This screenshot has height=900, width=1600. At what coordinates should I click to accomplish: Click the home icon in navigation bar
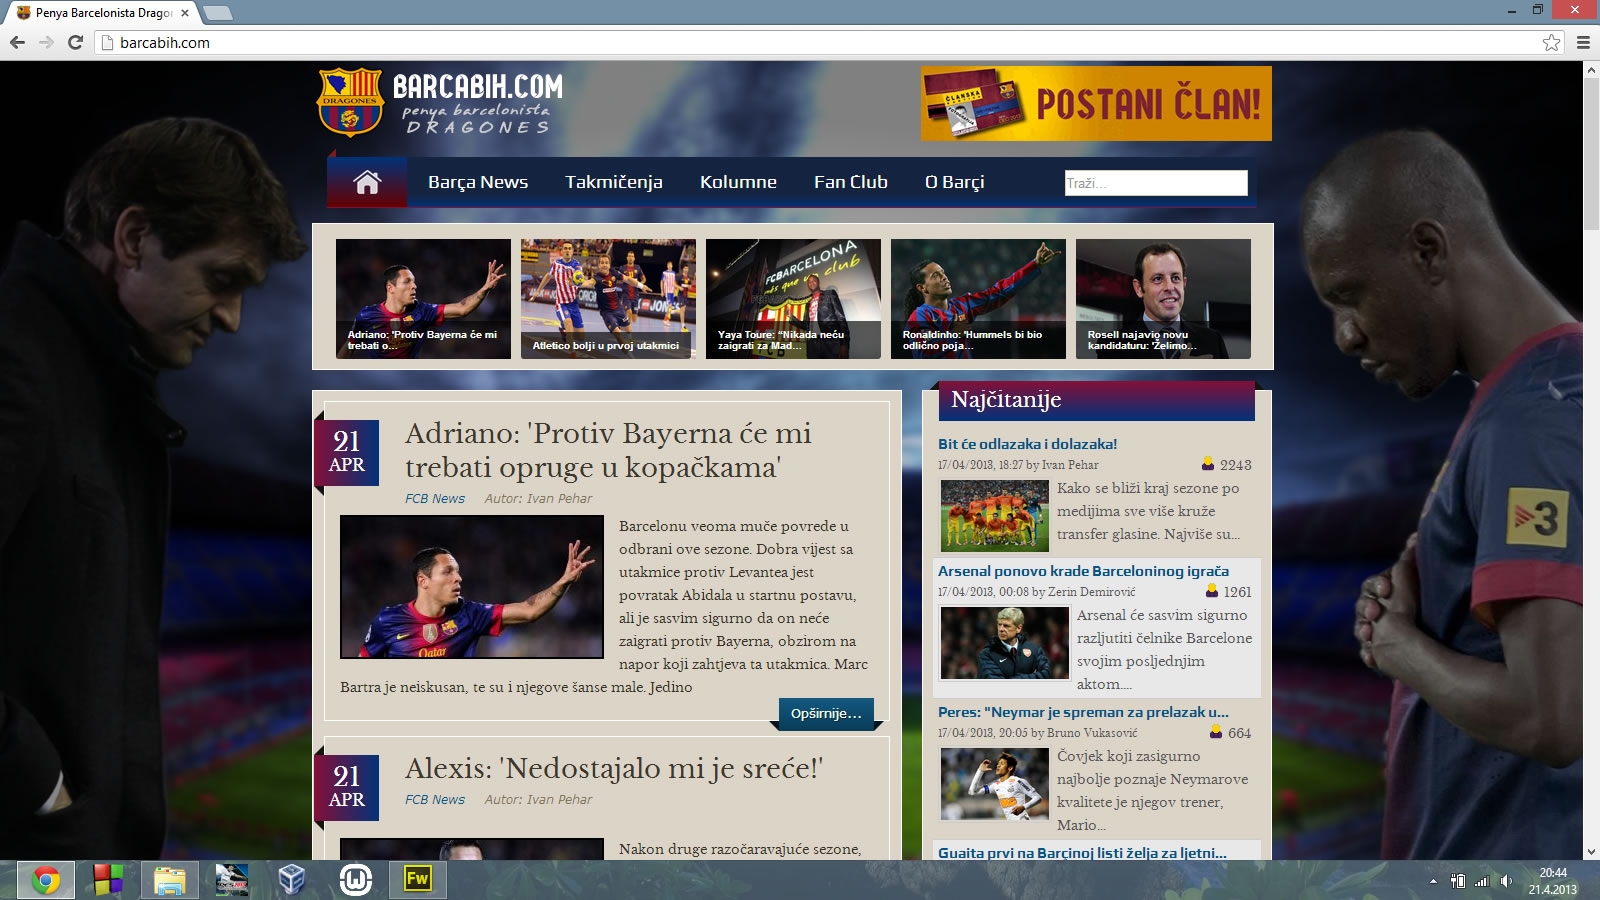(367, 182)
